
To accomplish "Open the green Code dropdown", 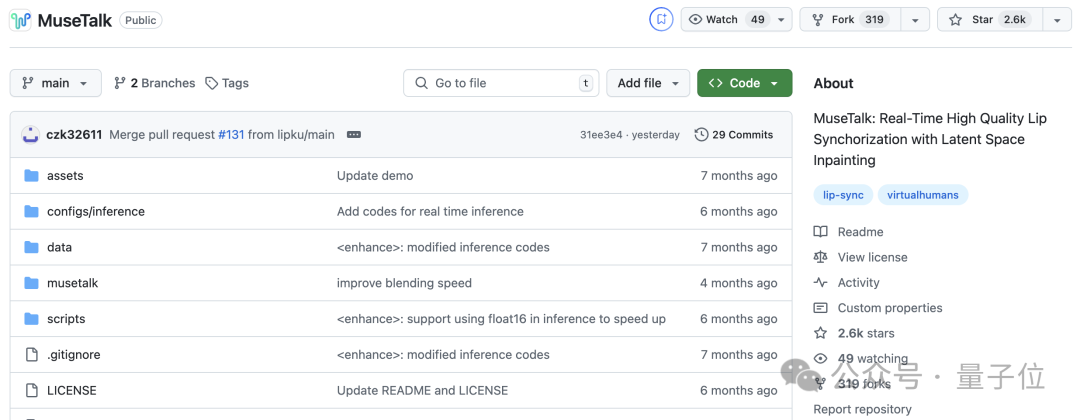I will pyautogui.click(x=744, y=83).
